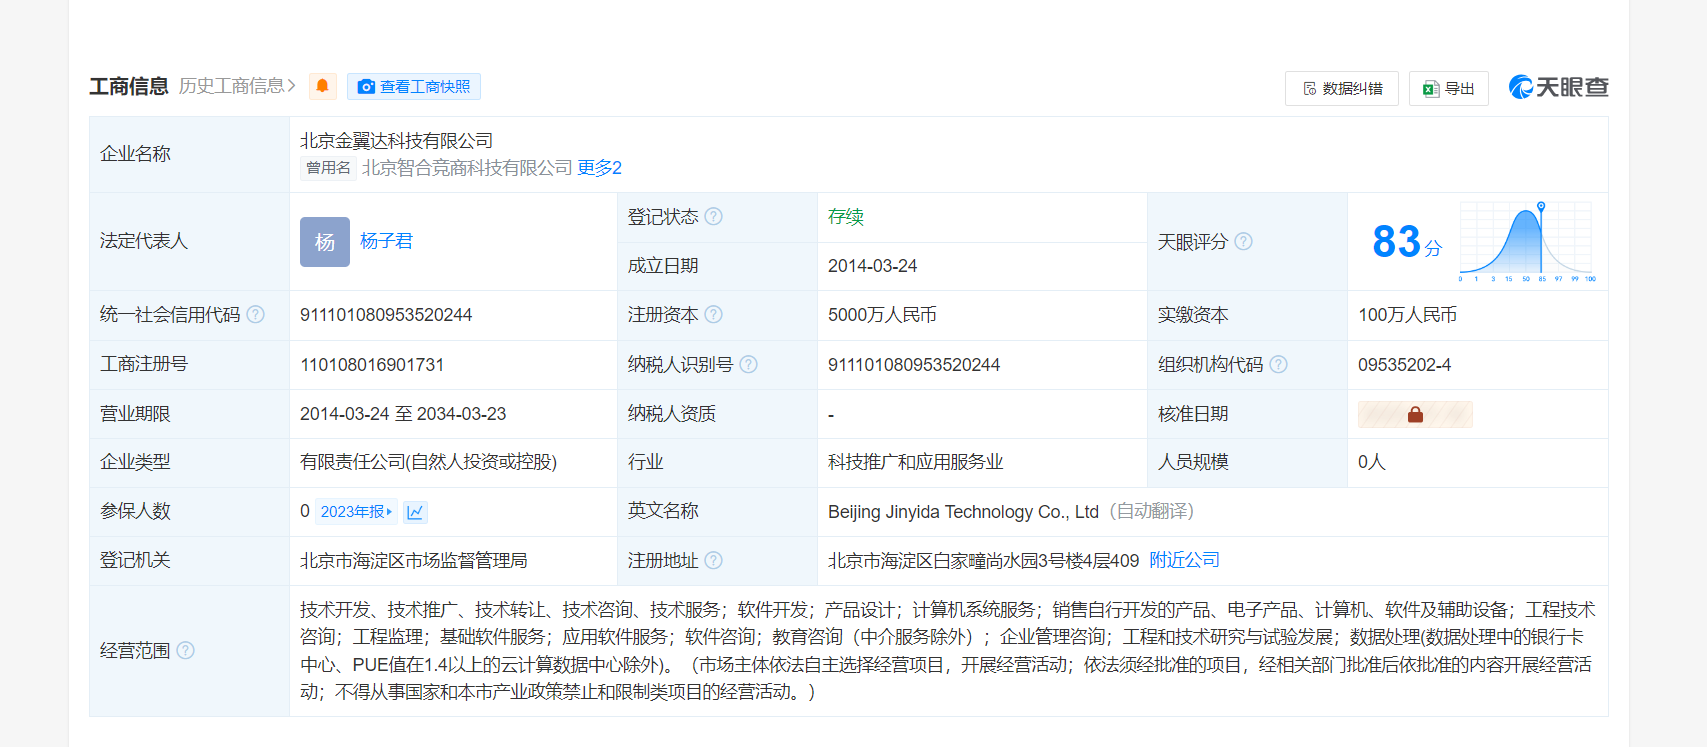Open 附近公司 nearby companies link
Image resolution: width=1707 pixels, height=747 pixels.
[1185, 560]
